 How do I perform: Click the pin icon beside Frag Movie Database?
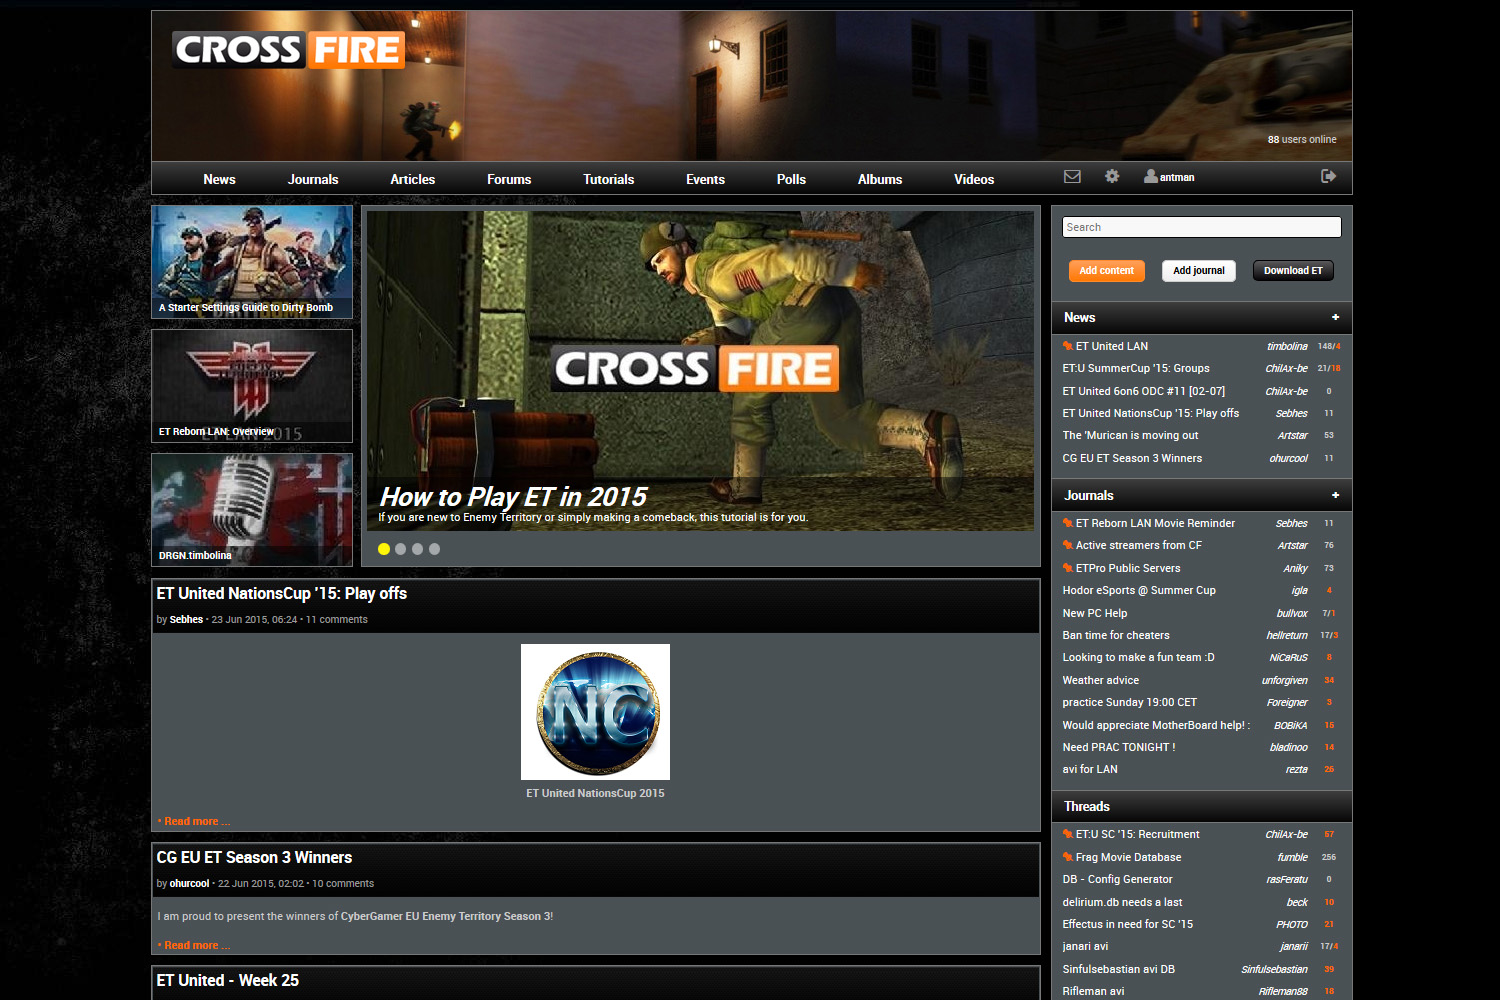[1068, 857]
